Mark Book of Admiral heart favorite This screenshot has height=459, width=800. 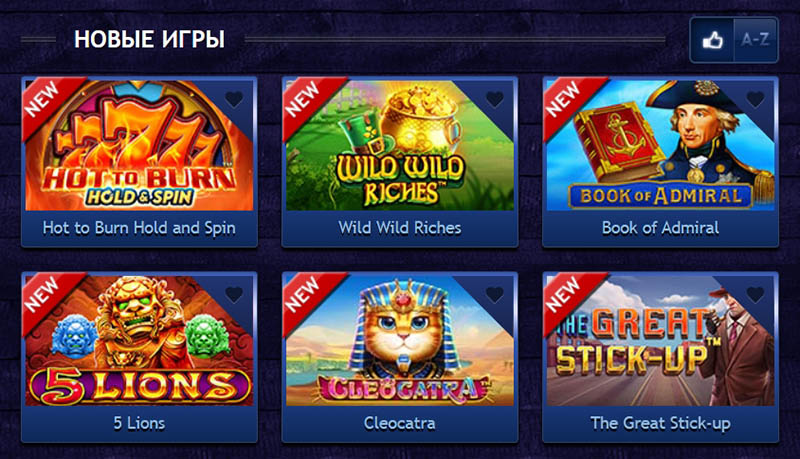tap(755, 99)
